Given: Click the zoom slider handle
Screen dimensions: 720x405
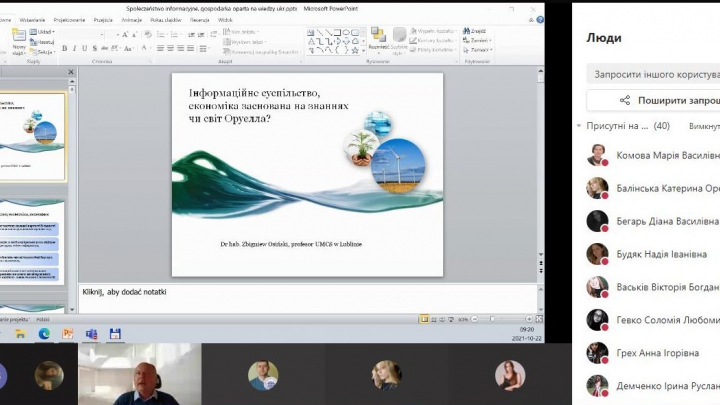Looking at the screenshot, I should 492,319.
